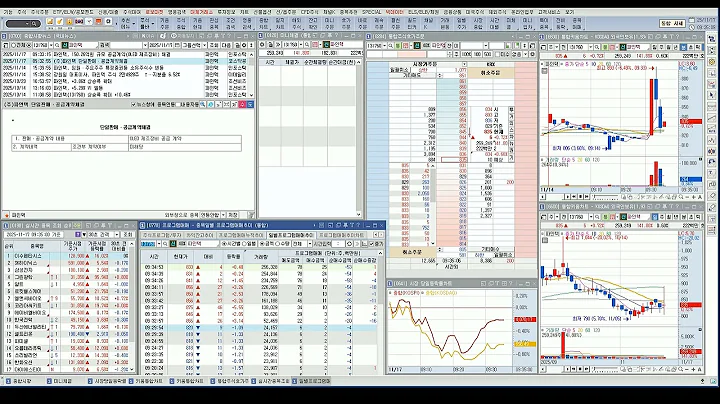720x404 pixels.
Task: Select the 삼성전자 row in the ranking list
Action: (69, 270)
